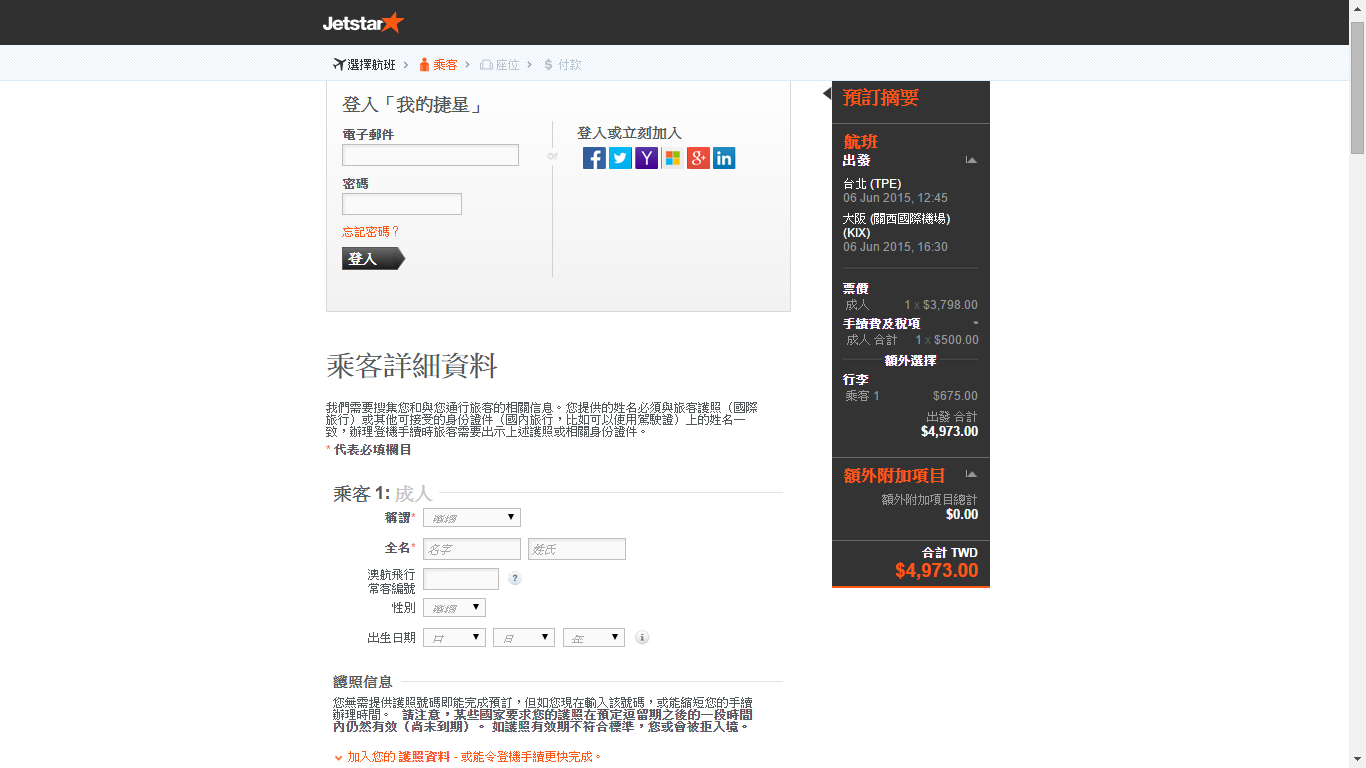This screenshot has height=768, width=1366.
Task: Open the 性別 gender dropdown
Action: click(x=454, y=607)
